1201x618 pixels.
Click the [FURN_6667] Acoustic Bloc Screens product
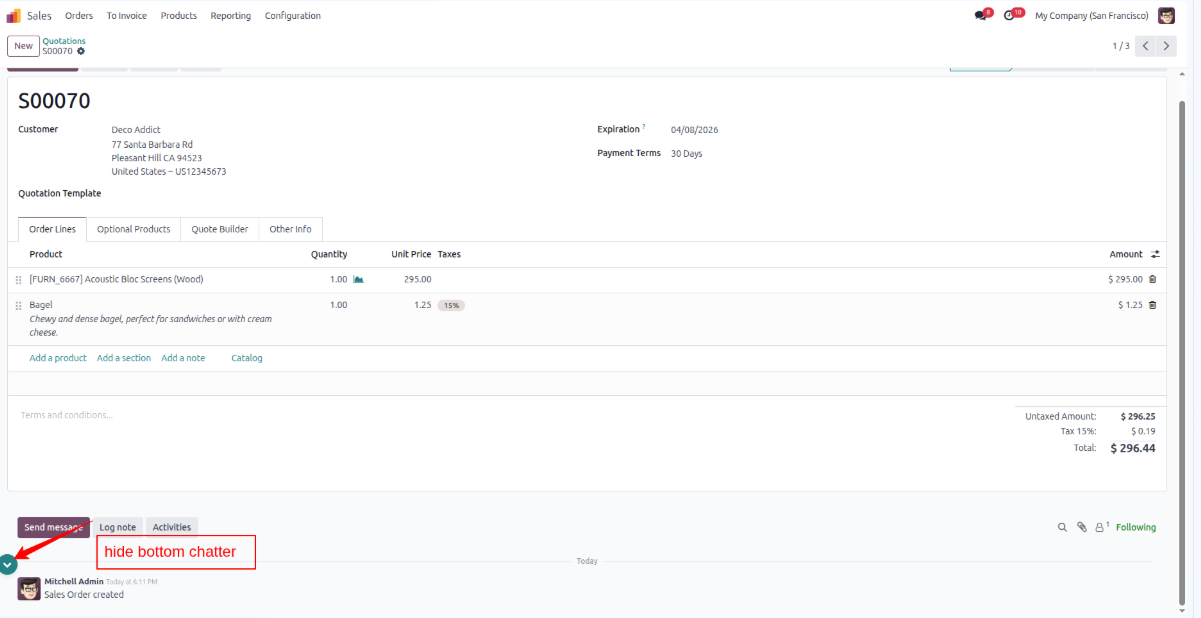(116, 280)
